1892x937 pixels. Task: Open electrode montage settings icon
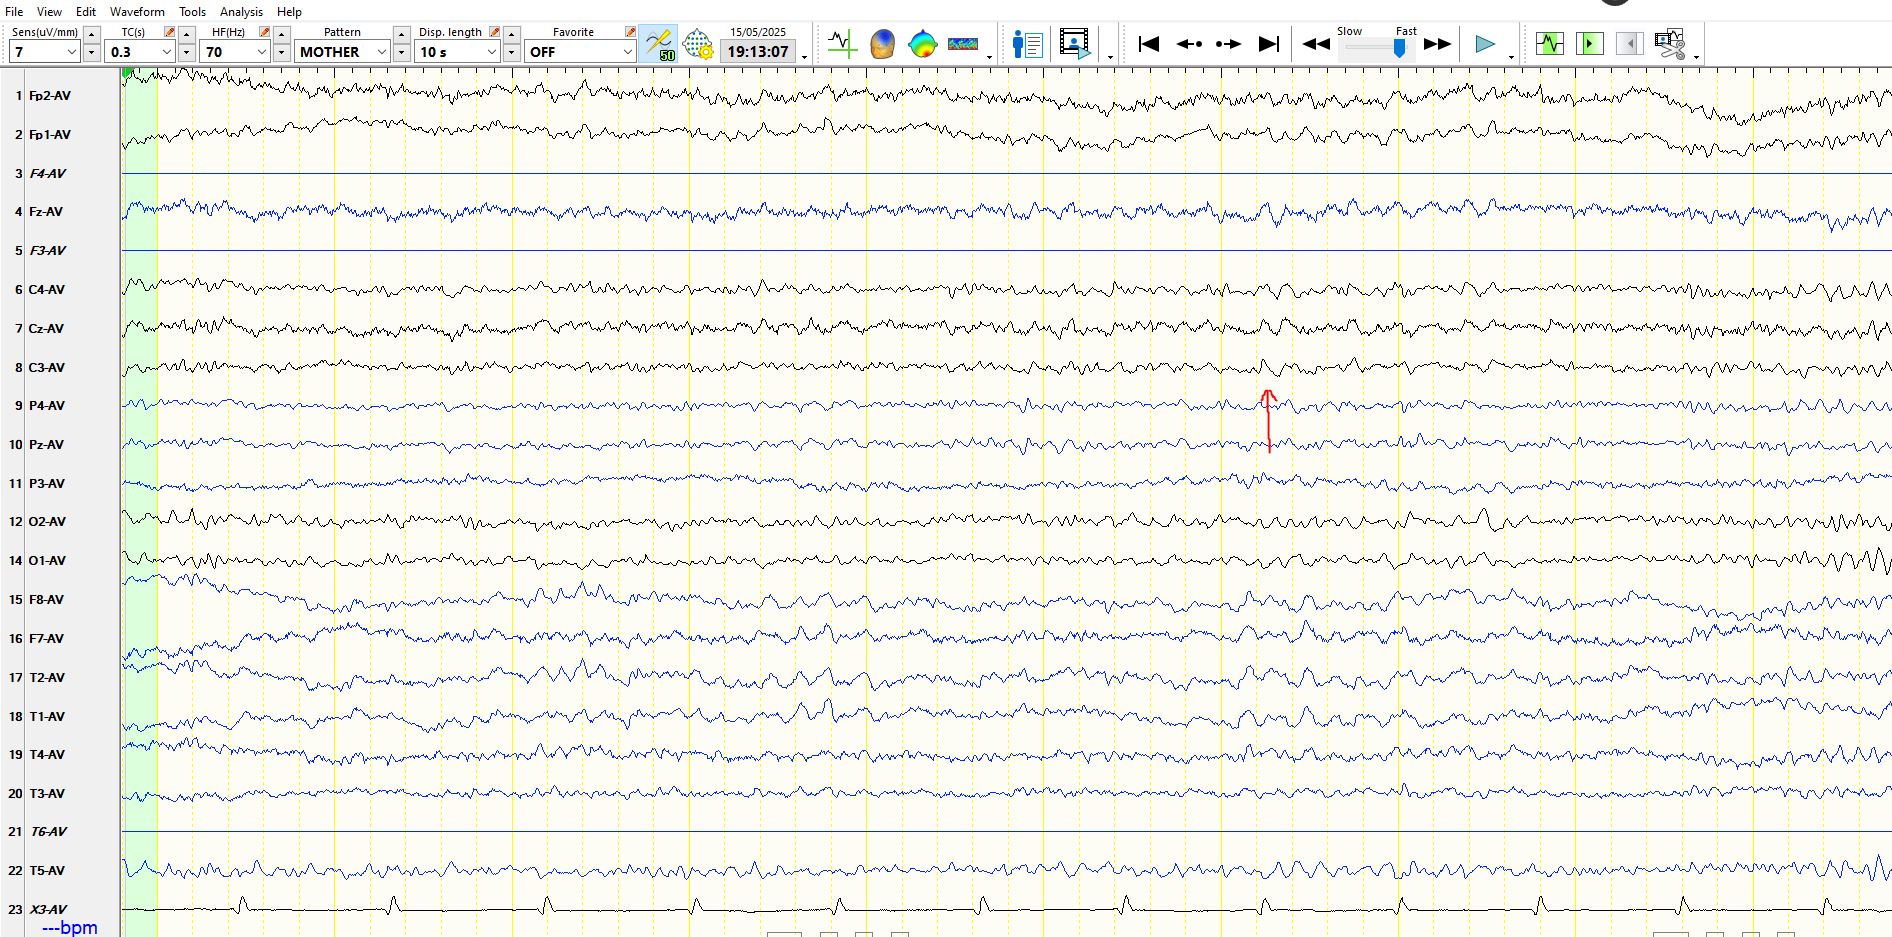[x=698, y=44]
